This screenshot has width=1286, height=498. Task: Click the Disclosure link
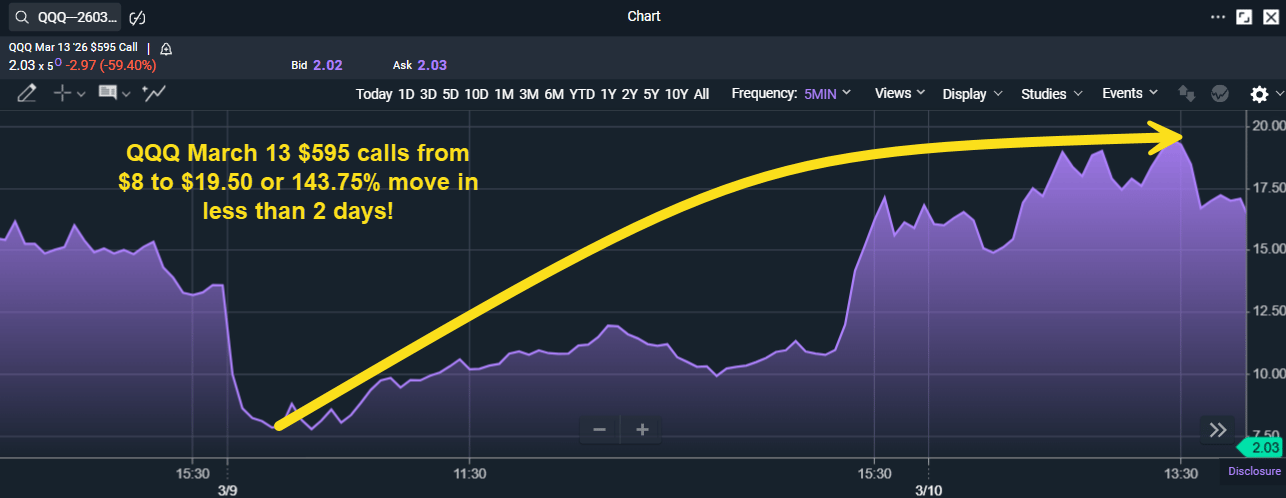point(1255,471)
